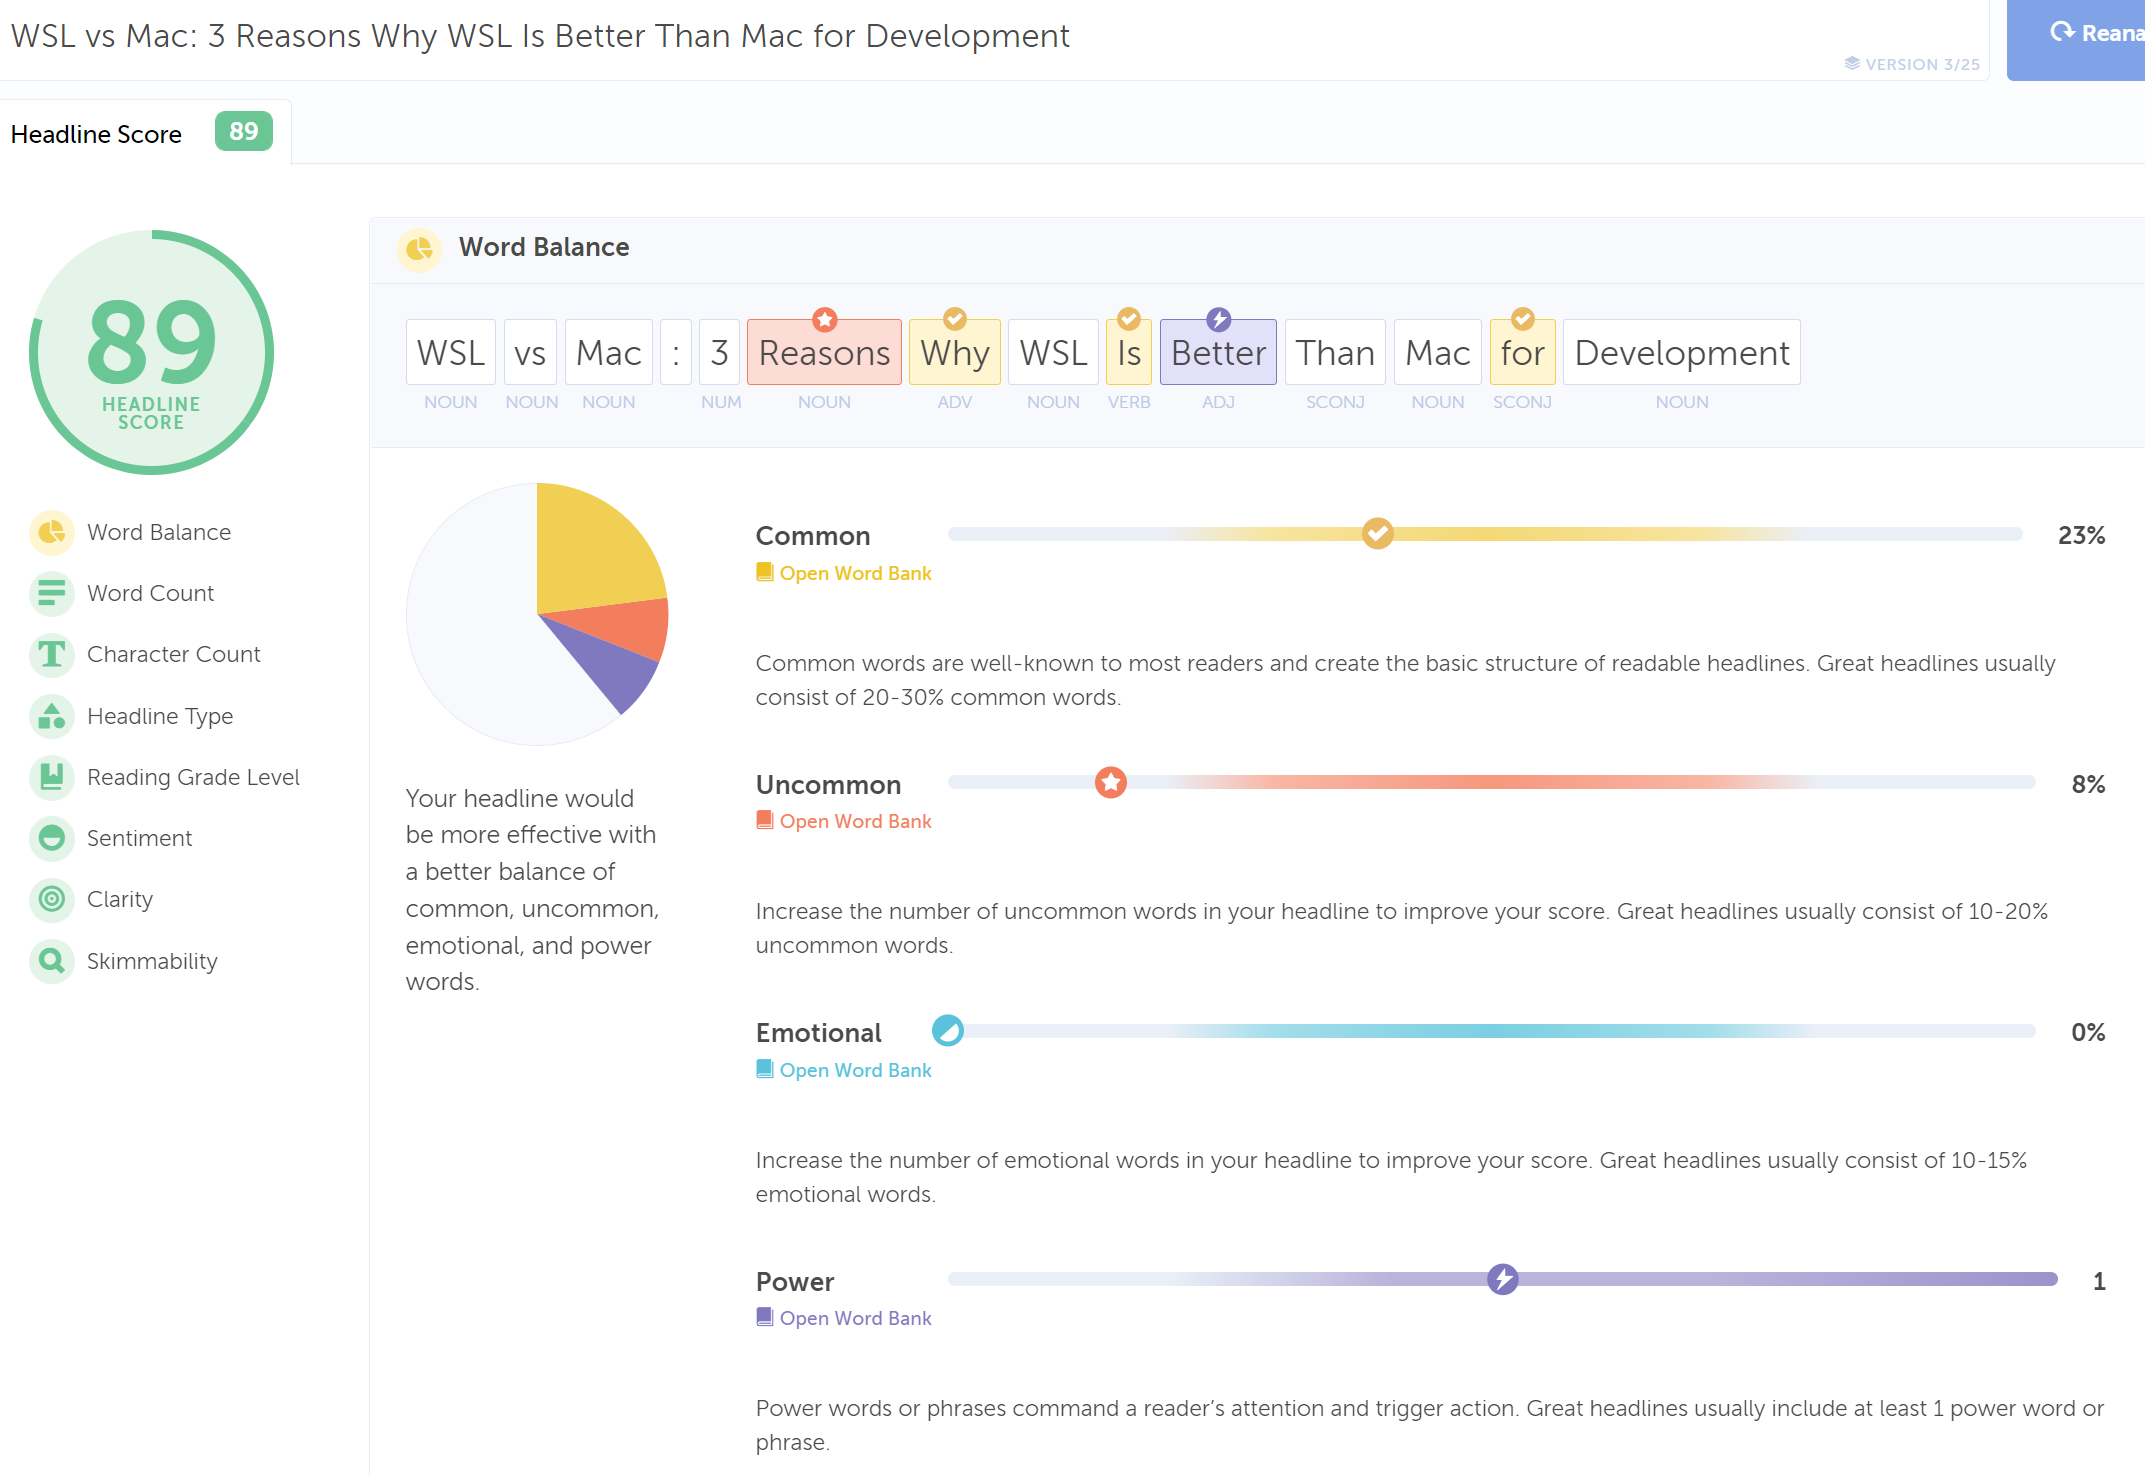The image size is (2145, 1475).
Task: Select Character Count in sidebar
Action: tap(173, 654)
